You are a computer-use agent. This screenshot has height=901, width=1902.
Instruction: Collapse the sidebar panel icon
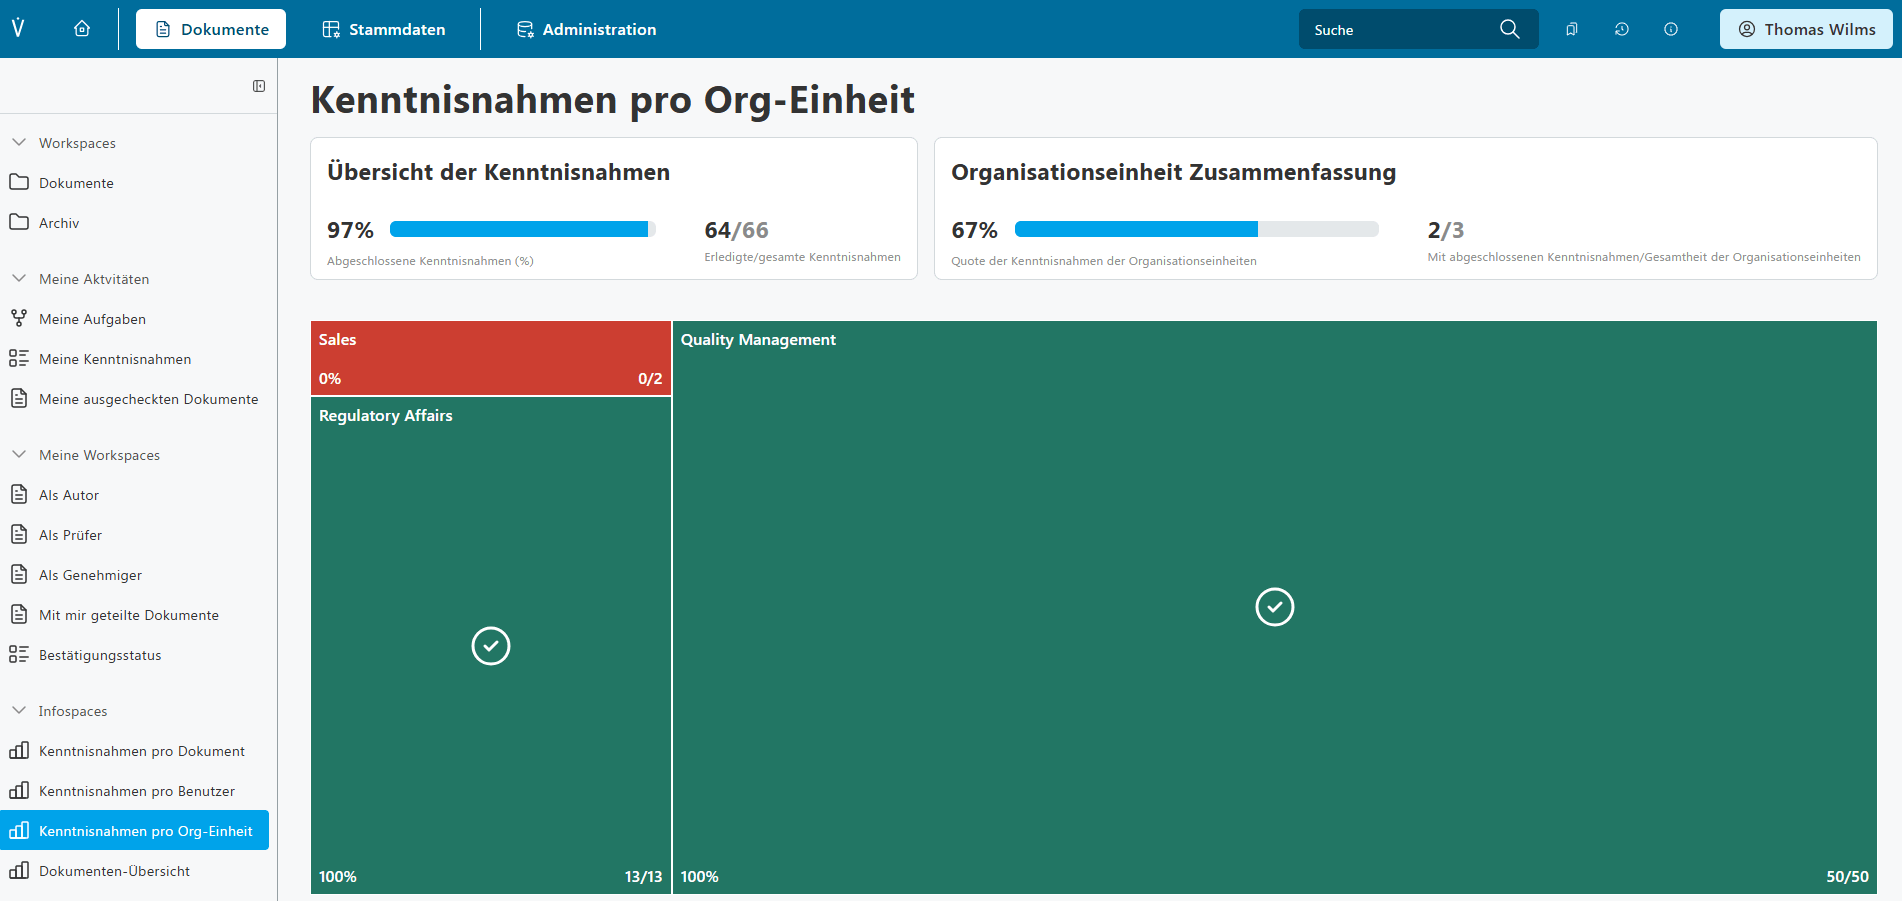259,86
